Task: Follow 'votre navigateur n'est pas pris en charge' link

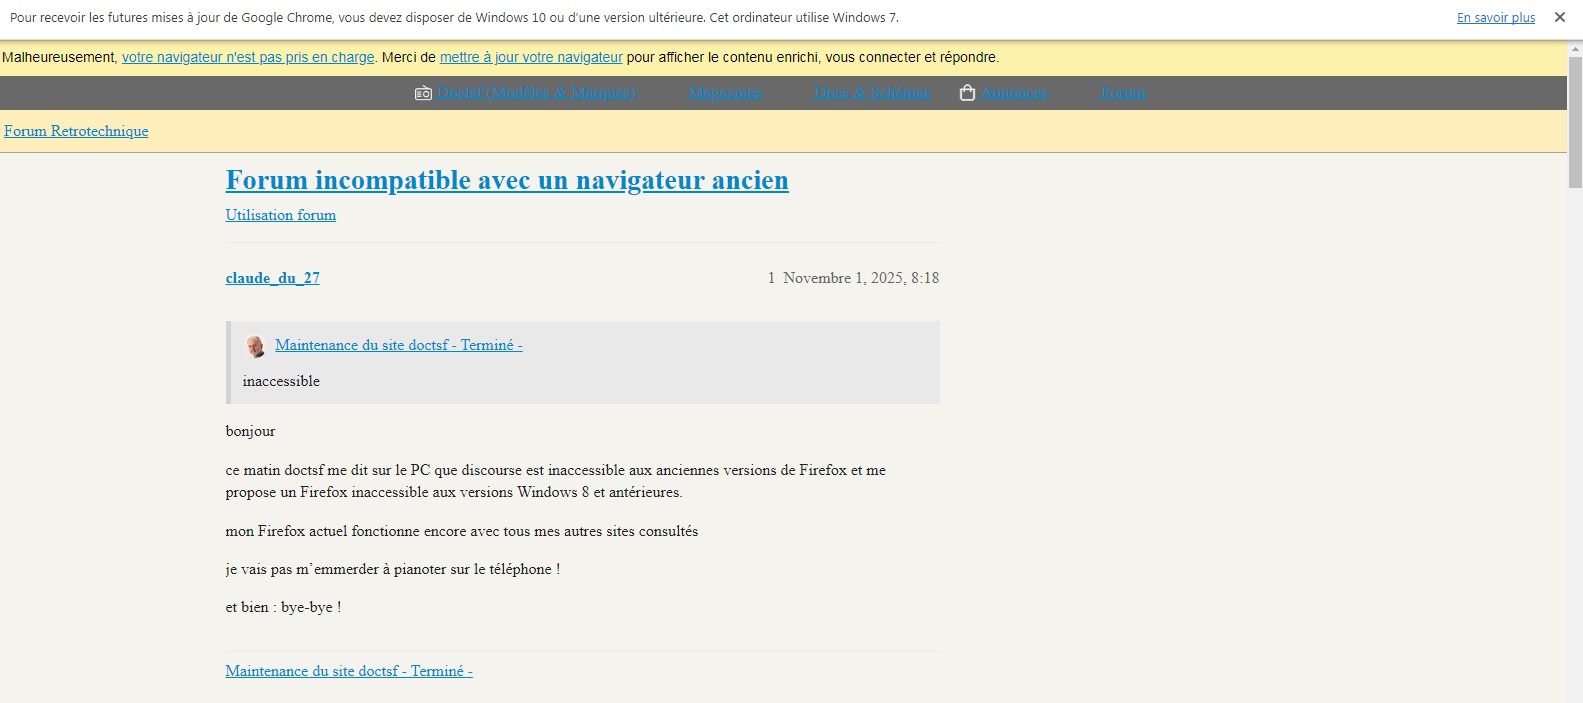Action: 248,58
